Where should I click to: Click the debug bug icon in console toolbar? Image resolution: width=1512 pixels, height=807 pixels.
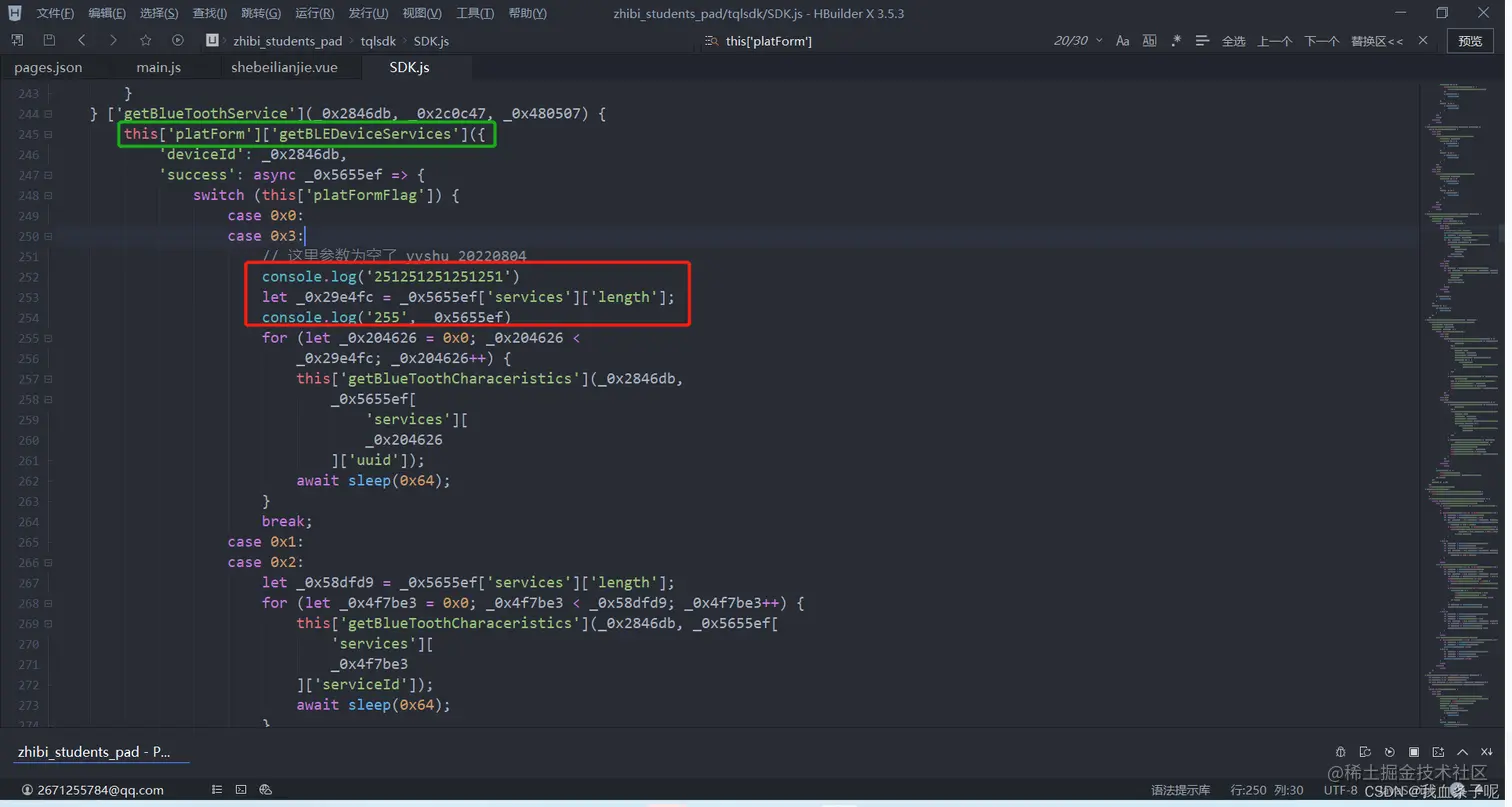[1340, 752]
